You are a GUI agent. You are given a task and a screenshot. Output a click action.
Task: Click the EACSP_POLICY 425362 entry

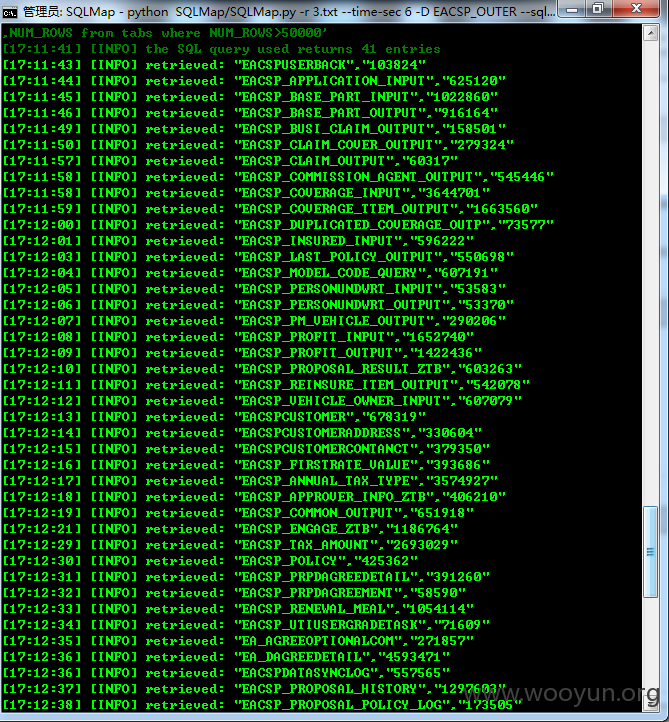point(210,561)
